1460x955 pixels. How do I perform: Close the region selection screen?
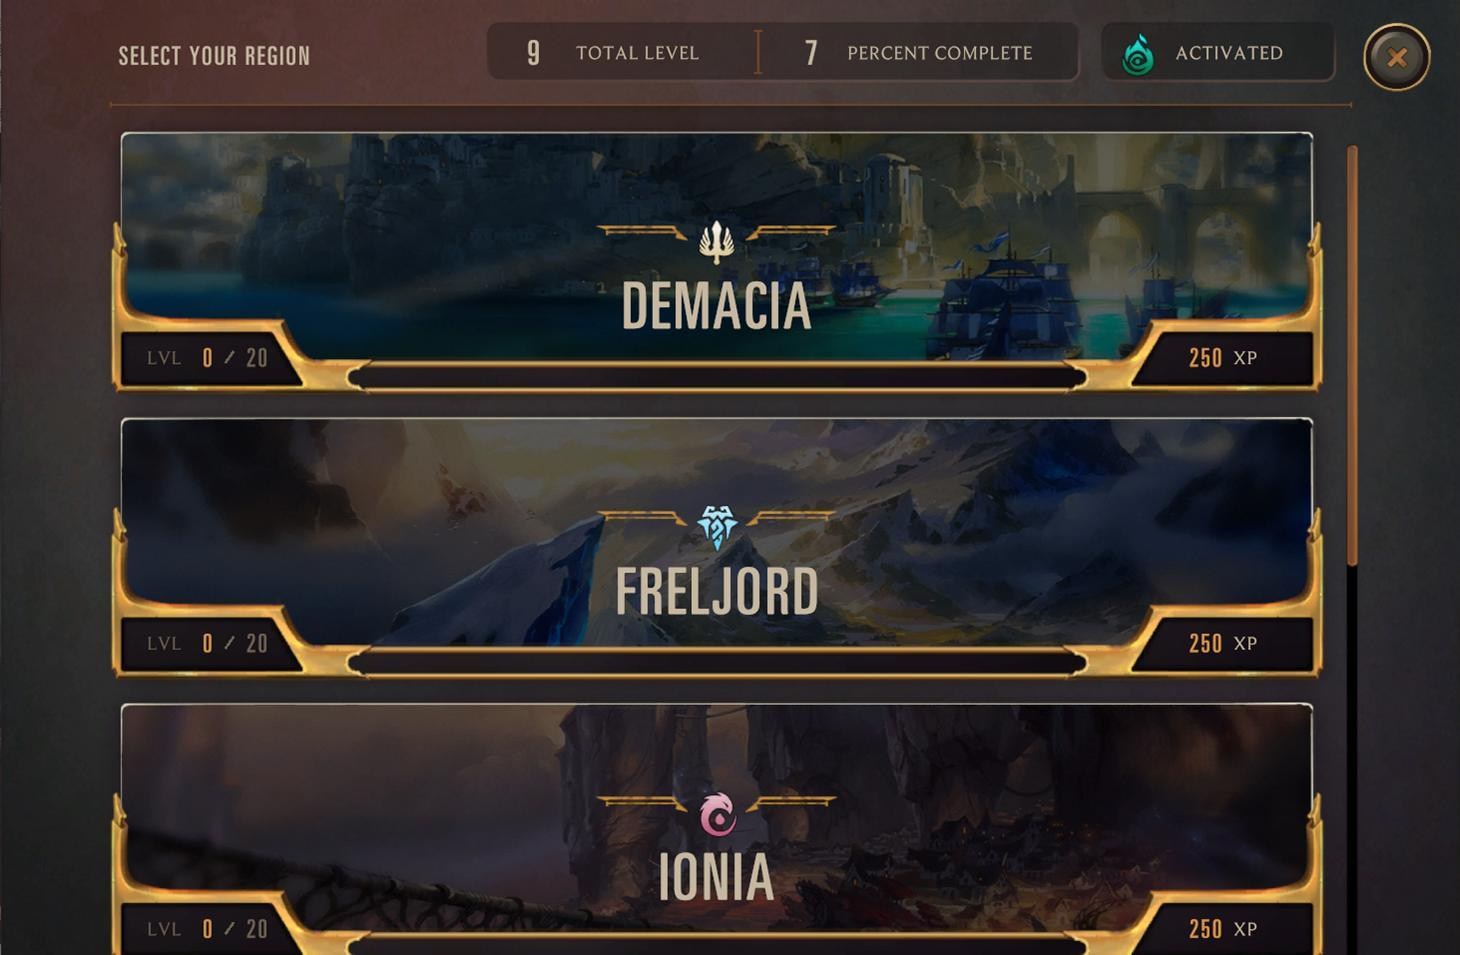(x=1397, y=57)
